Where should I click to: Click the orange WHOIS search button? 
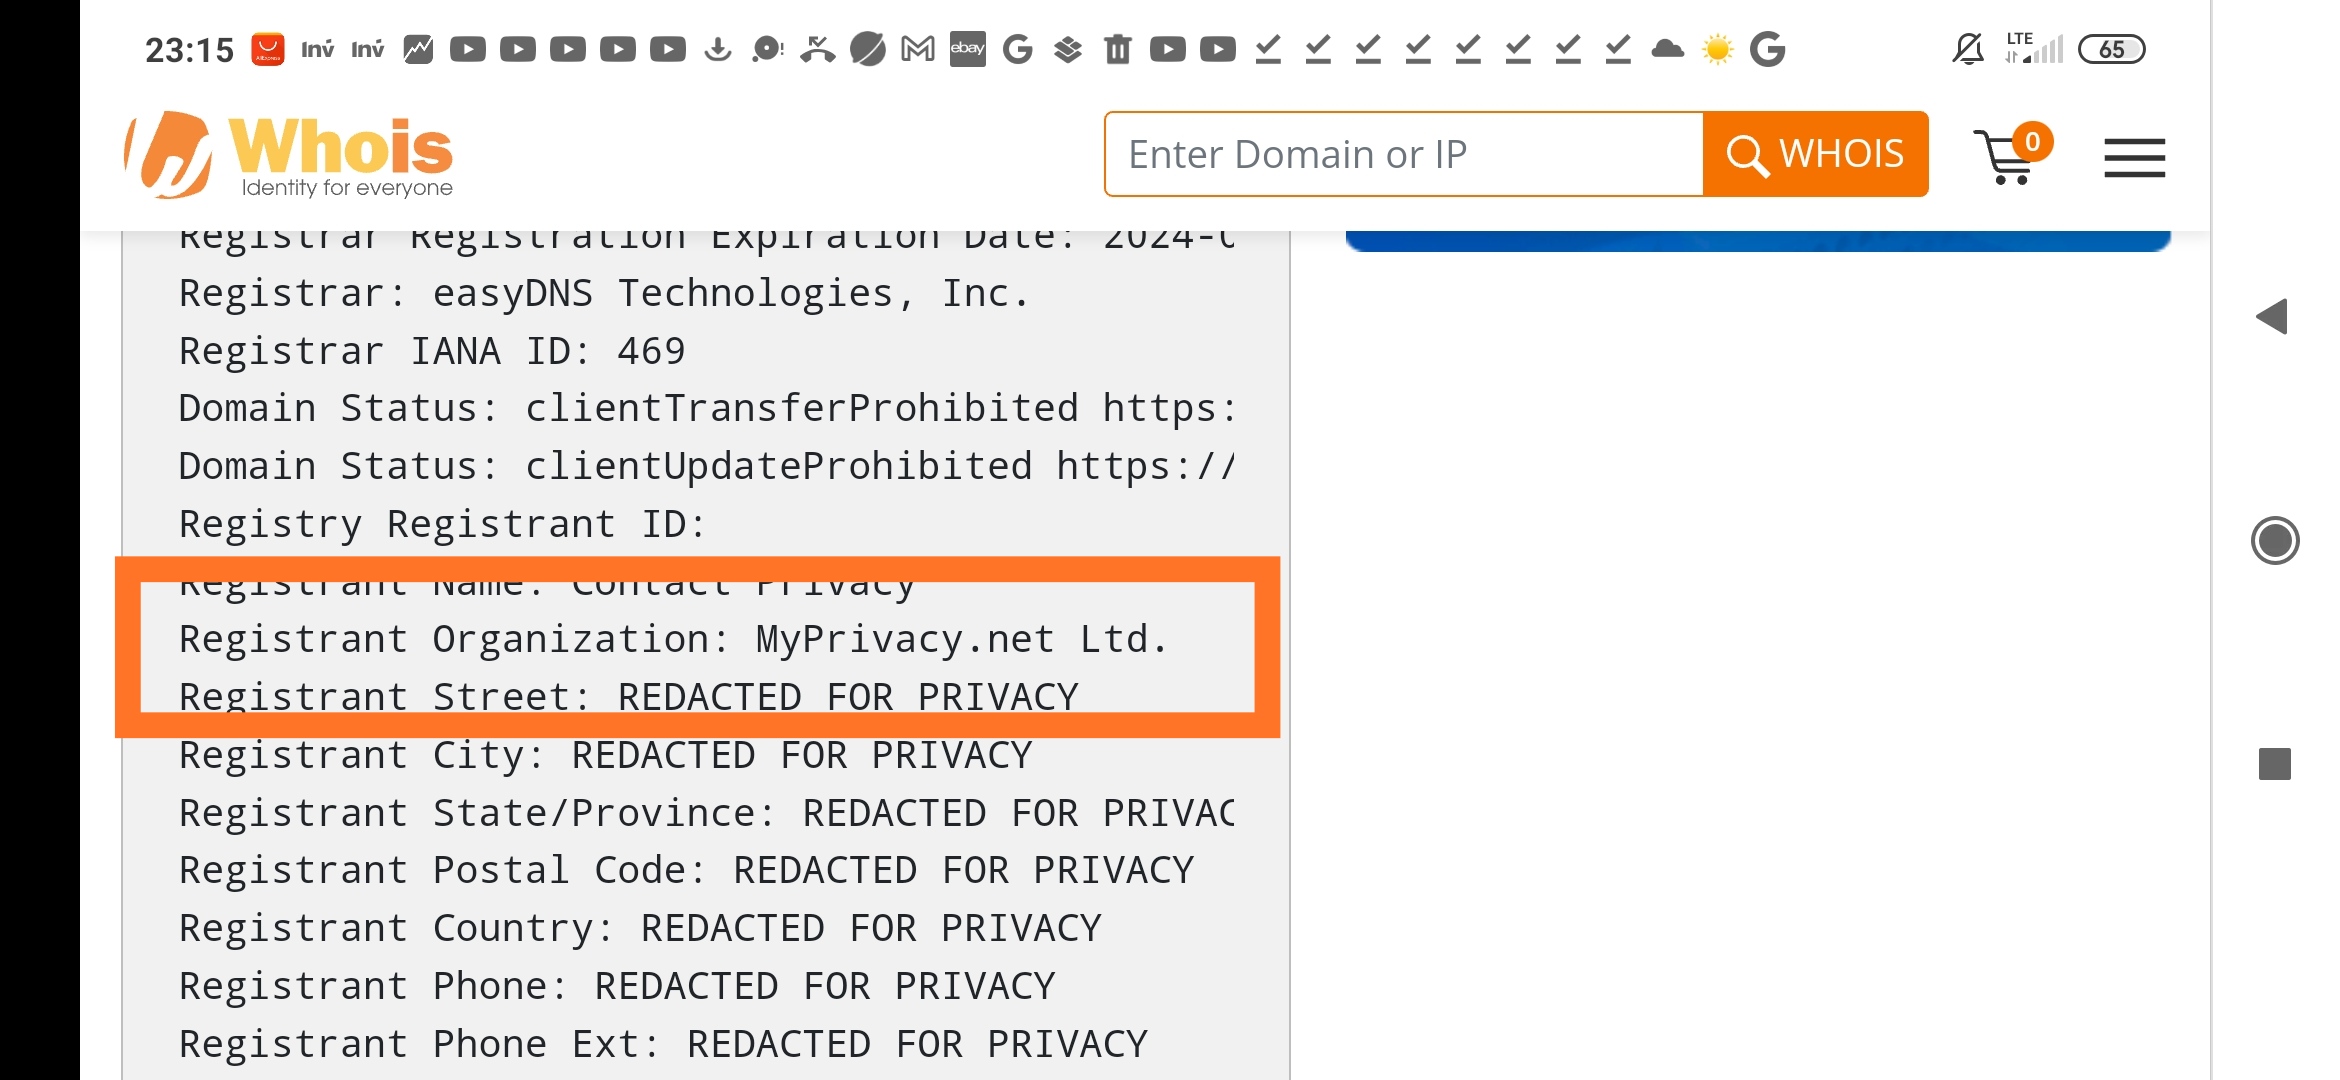tap(1816, 152)
